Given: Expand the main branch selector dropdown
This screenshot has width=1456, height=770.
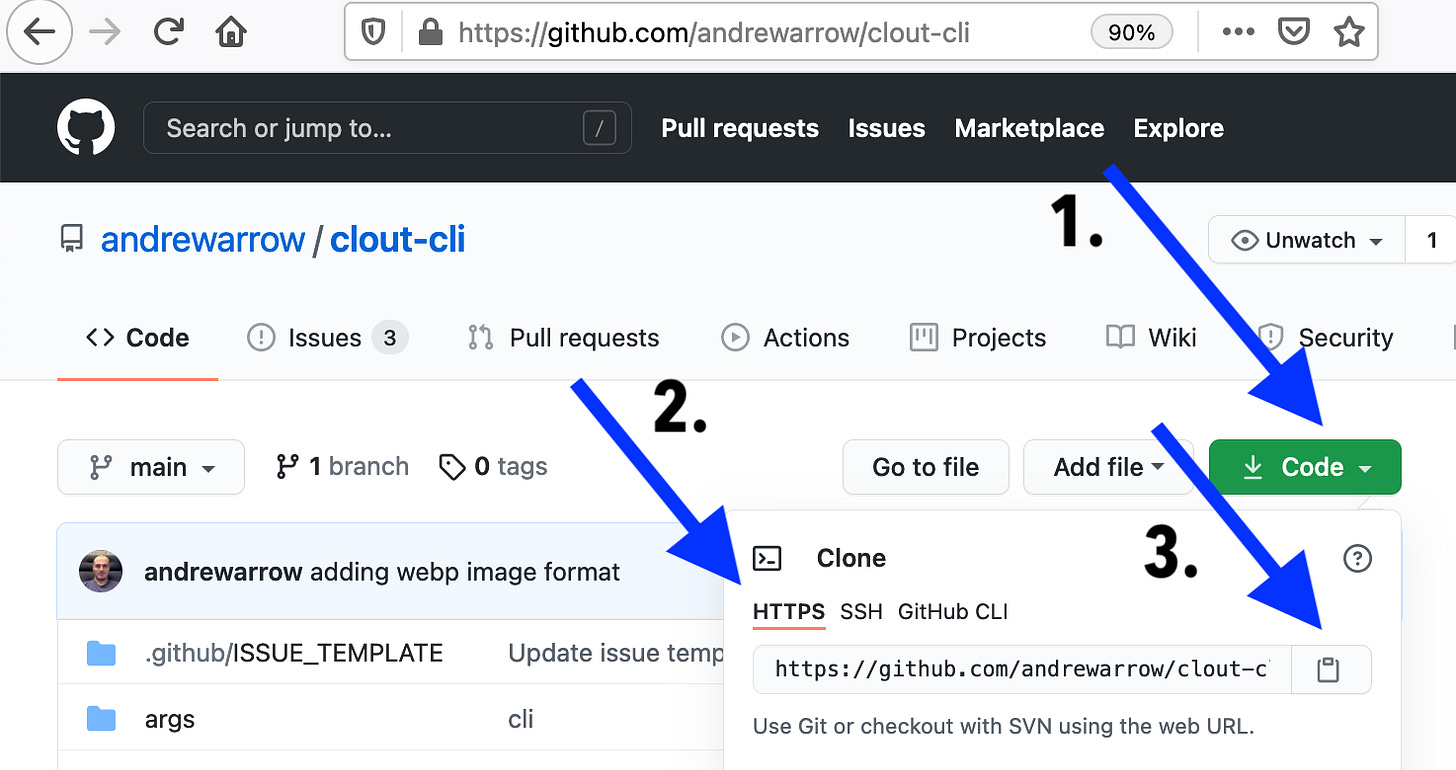Looking at the screenshot, I should 151,467.
